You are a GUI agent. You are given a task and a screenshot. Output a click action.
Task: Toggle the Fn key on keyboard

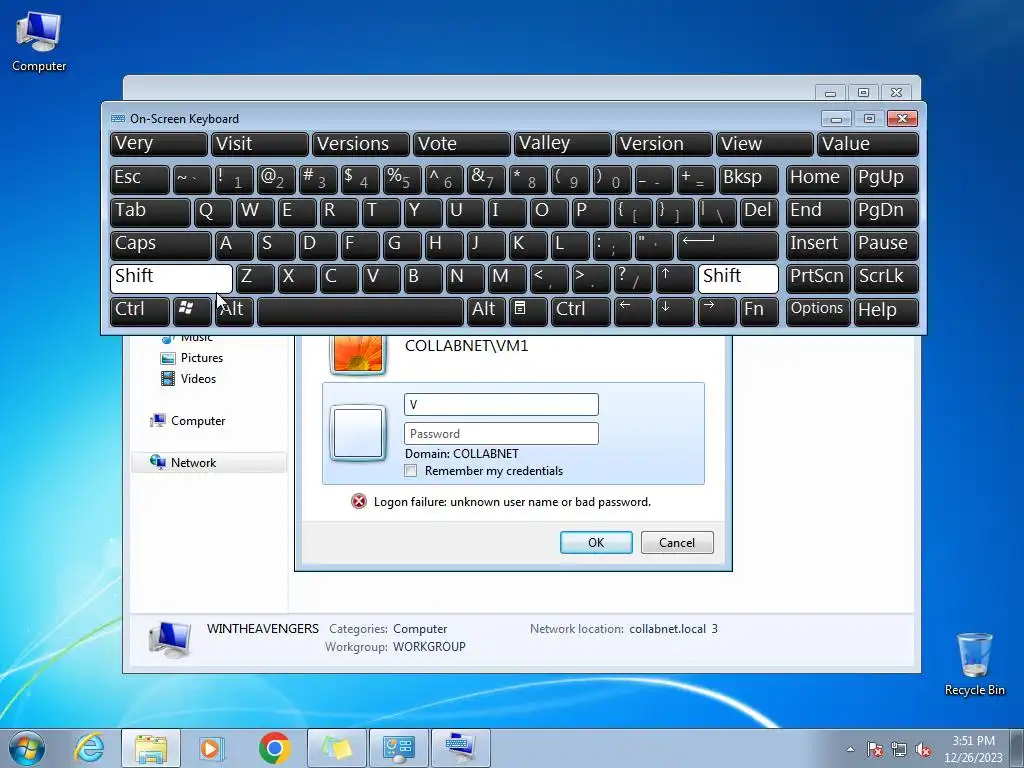(759, 310)
